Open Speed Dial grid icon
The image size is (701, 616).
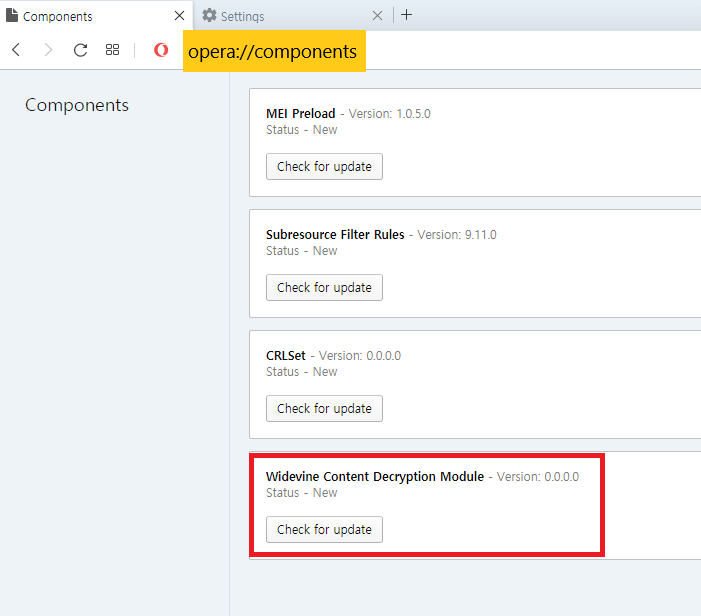(x=112, y=50)
